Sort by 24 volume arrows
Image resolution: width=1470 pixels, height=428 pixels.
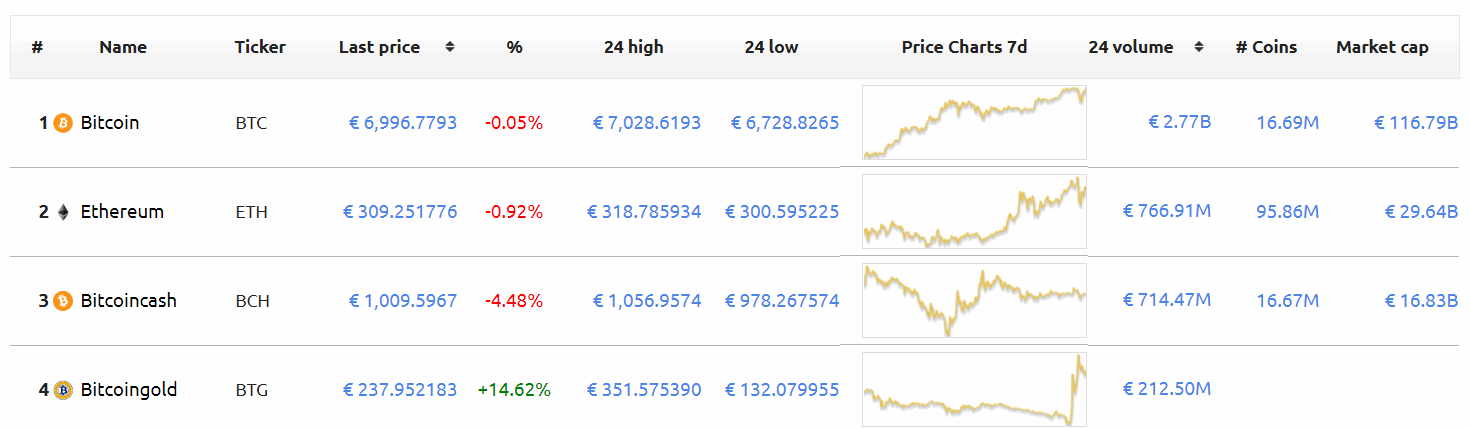1199,47
